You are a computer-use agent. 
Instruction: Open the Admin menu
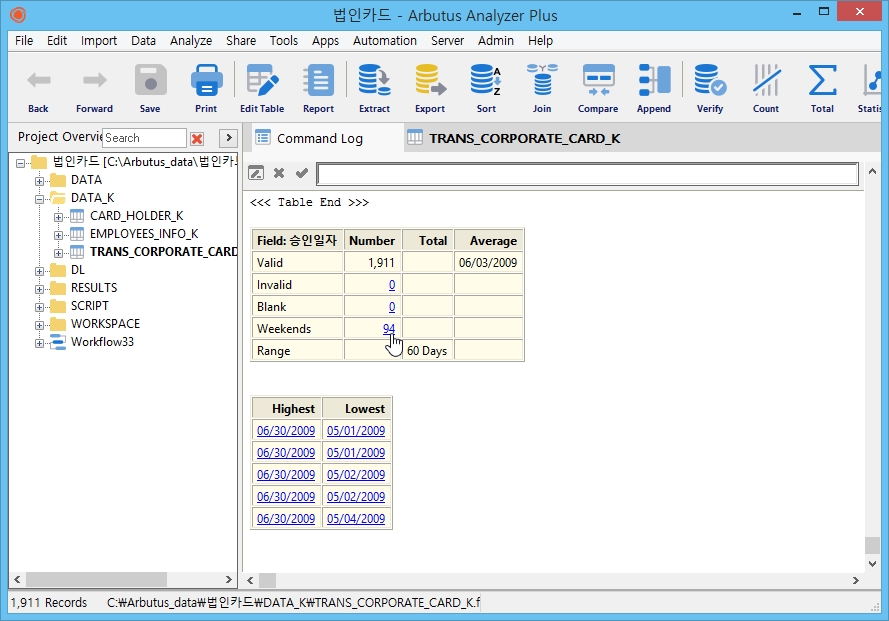click(x=496, y=41)
